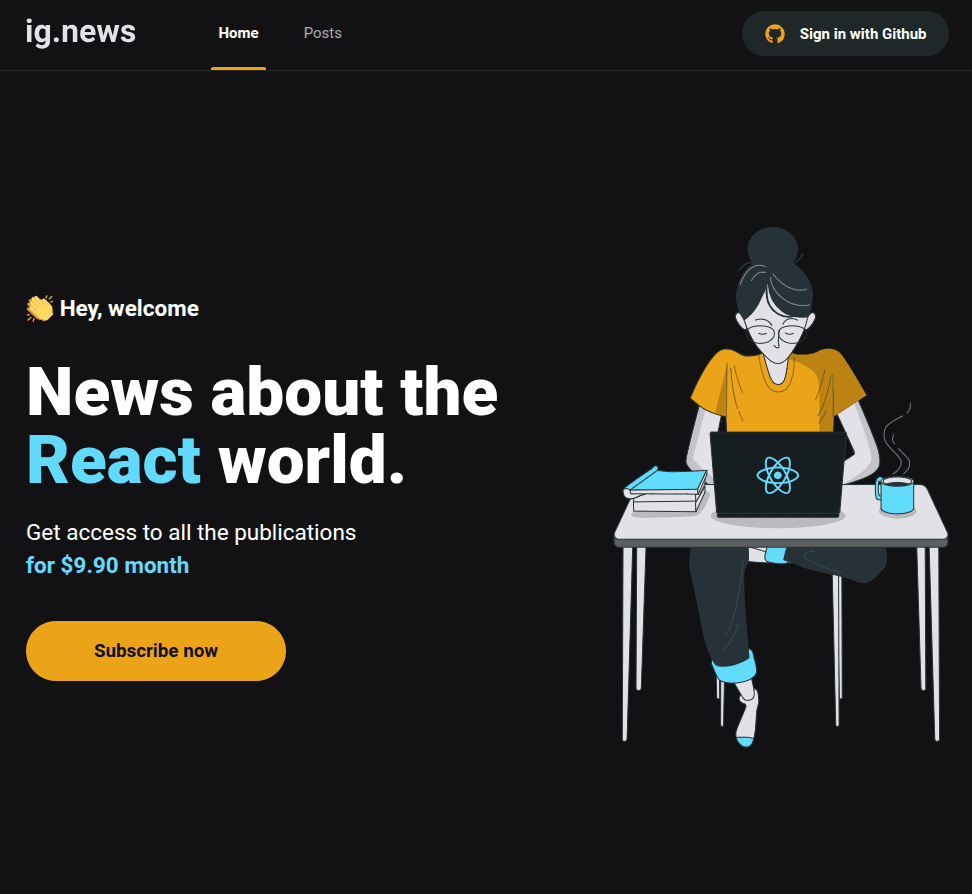The image size is (972, 894).
Task: Select the Home navigation item
Action: point(238,32)
